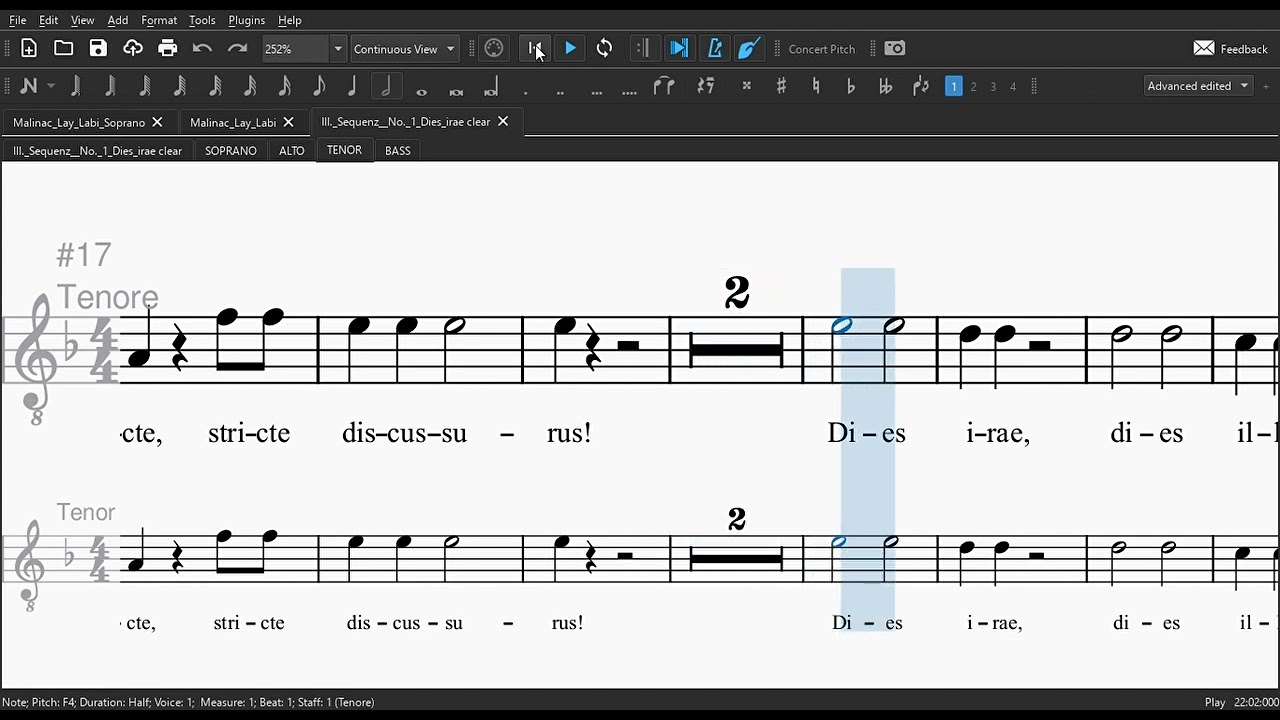This screenshot has height=720, width=1280.
Task: Select voice 1
Action: pyautogui.click(x=954, y=86)
